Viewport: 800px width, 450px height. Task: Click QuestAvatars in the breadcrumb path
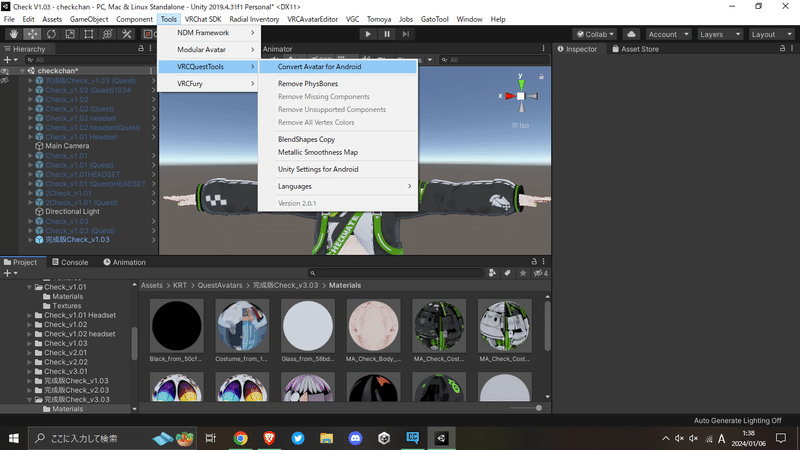point(220,285)
